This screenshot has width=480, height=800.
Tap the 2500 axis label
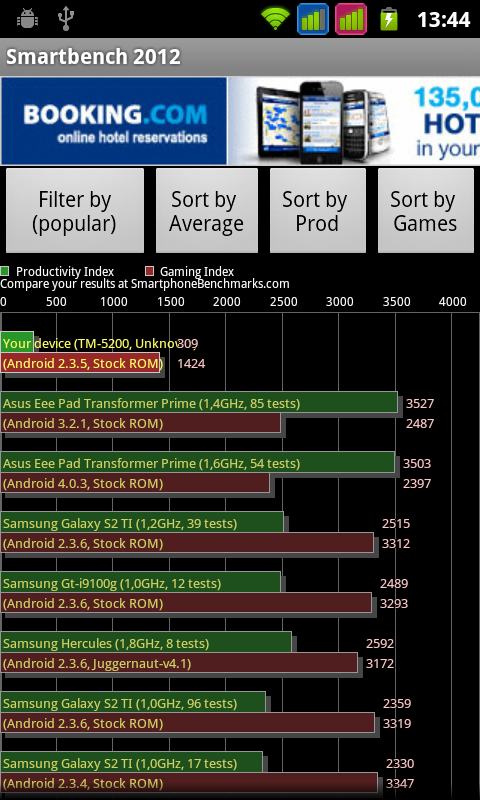[x=283, y=302]
